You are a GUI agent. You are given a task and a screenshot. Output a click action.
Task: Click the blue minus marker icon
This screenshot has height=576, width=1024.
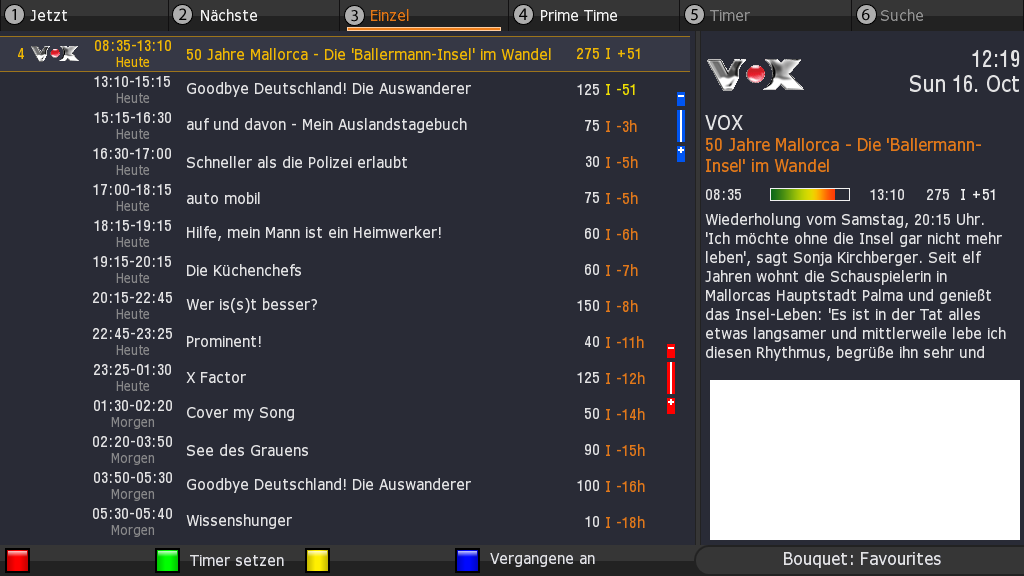tap(680, 99)
